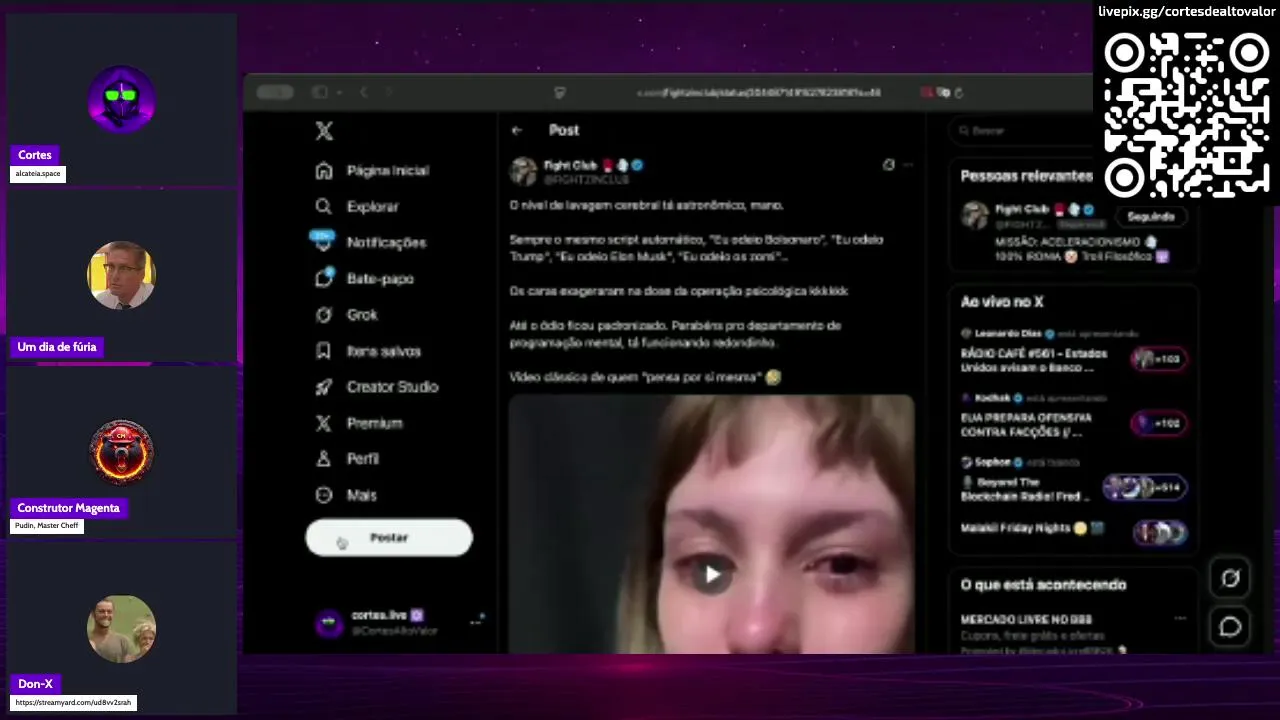Open Beyond The Blockchain Radio space

[1025, 489]
